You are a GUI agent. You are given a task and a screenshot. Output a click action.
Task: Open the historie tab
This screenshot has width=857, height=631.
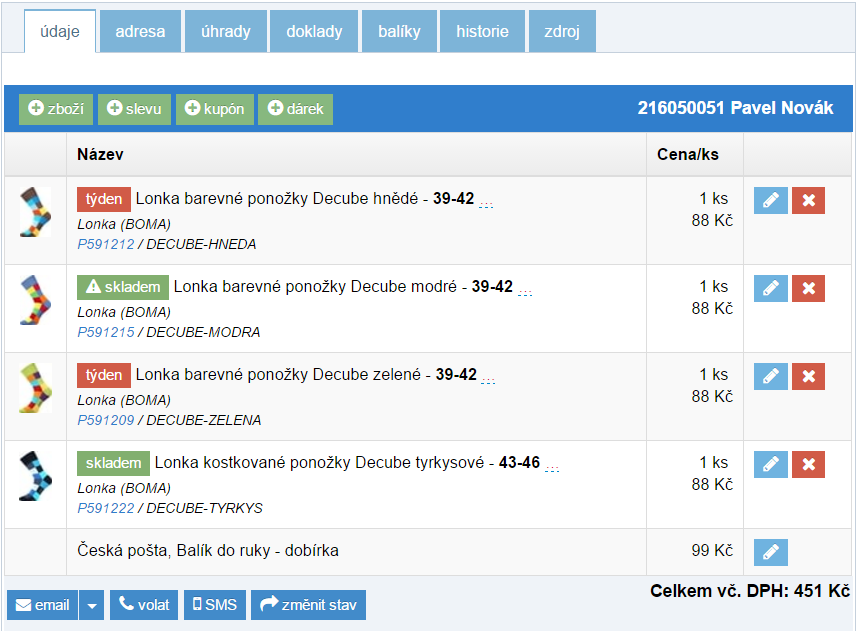click(482, 31)
